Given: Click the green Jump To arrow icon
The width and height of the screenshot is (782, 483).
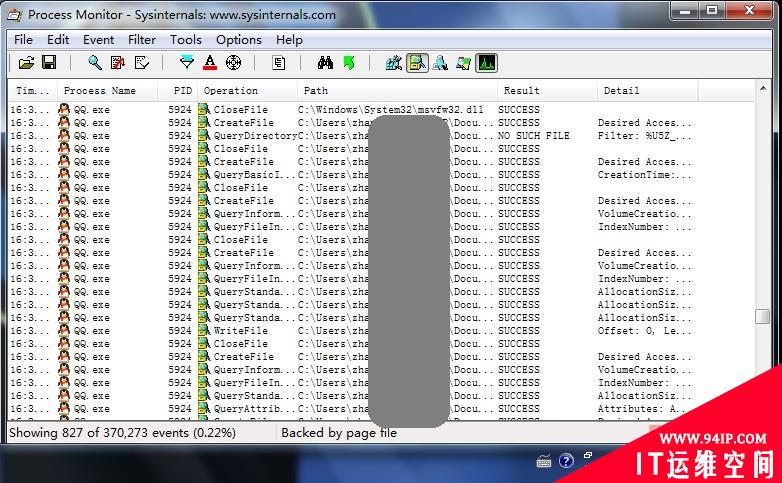Looking at the screenshot, I should 349,63.
